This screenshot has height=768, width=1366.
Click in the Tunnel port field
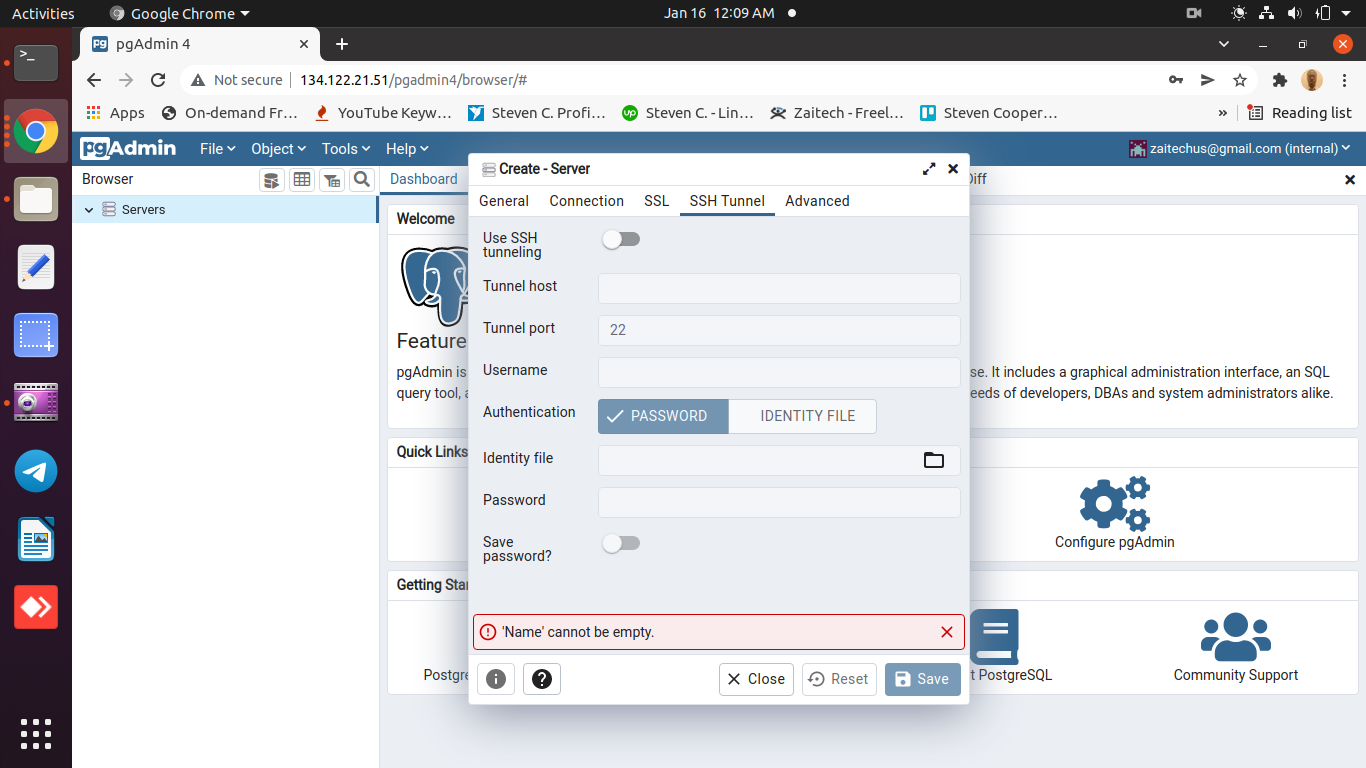click(779, 330)
